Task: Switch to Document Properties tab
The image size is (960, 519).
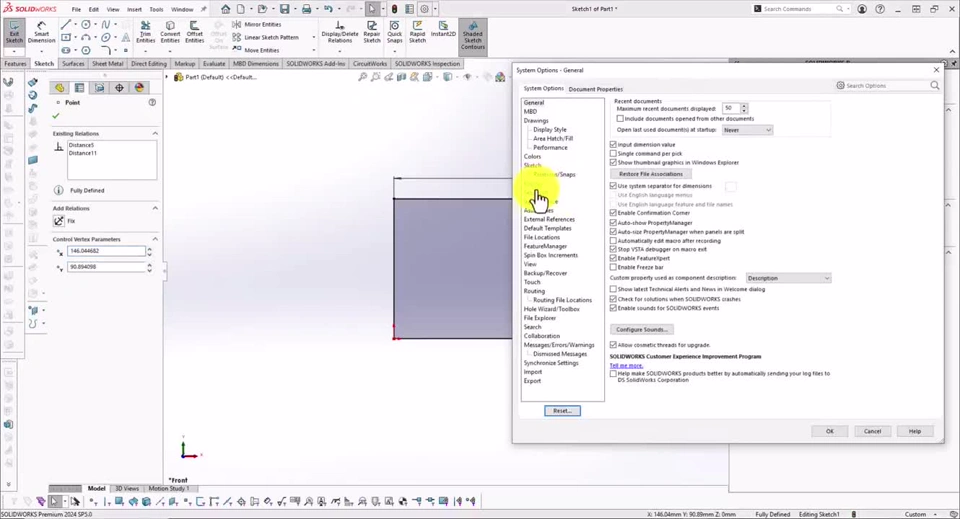Action: tap(596, 89)
